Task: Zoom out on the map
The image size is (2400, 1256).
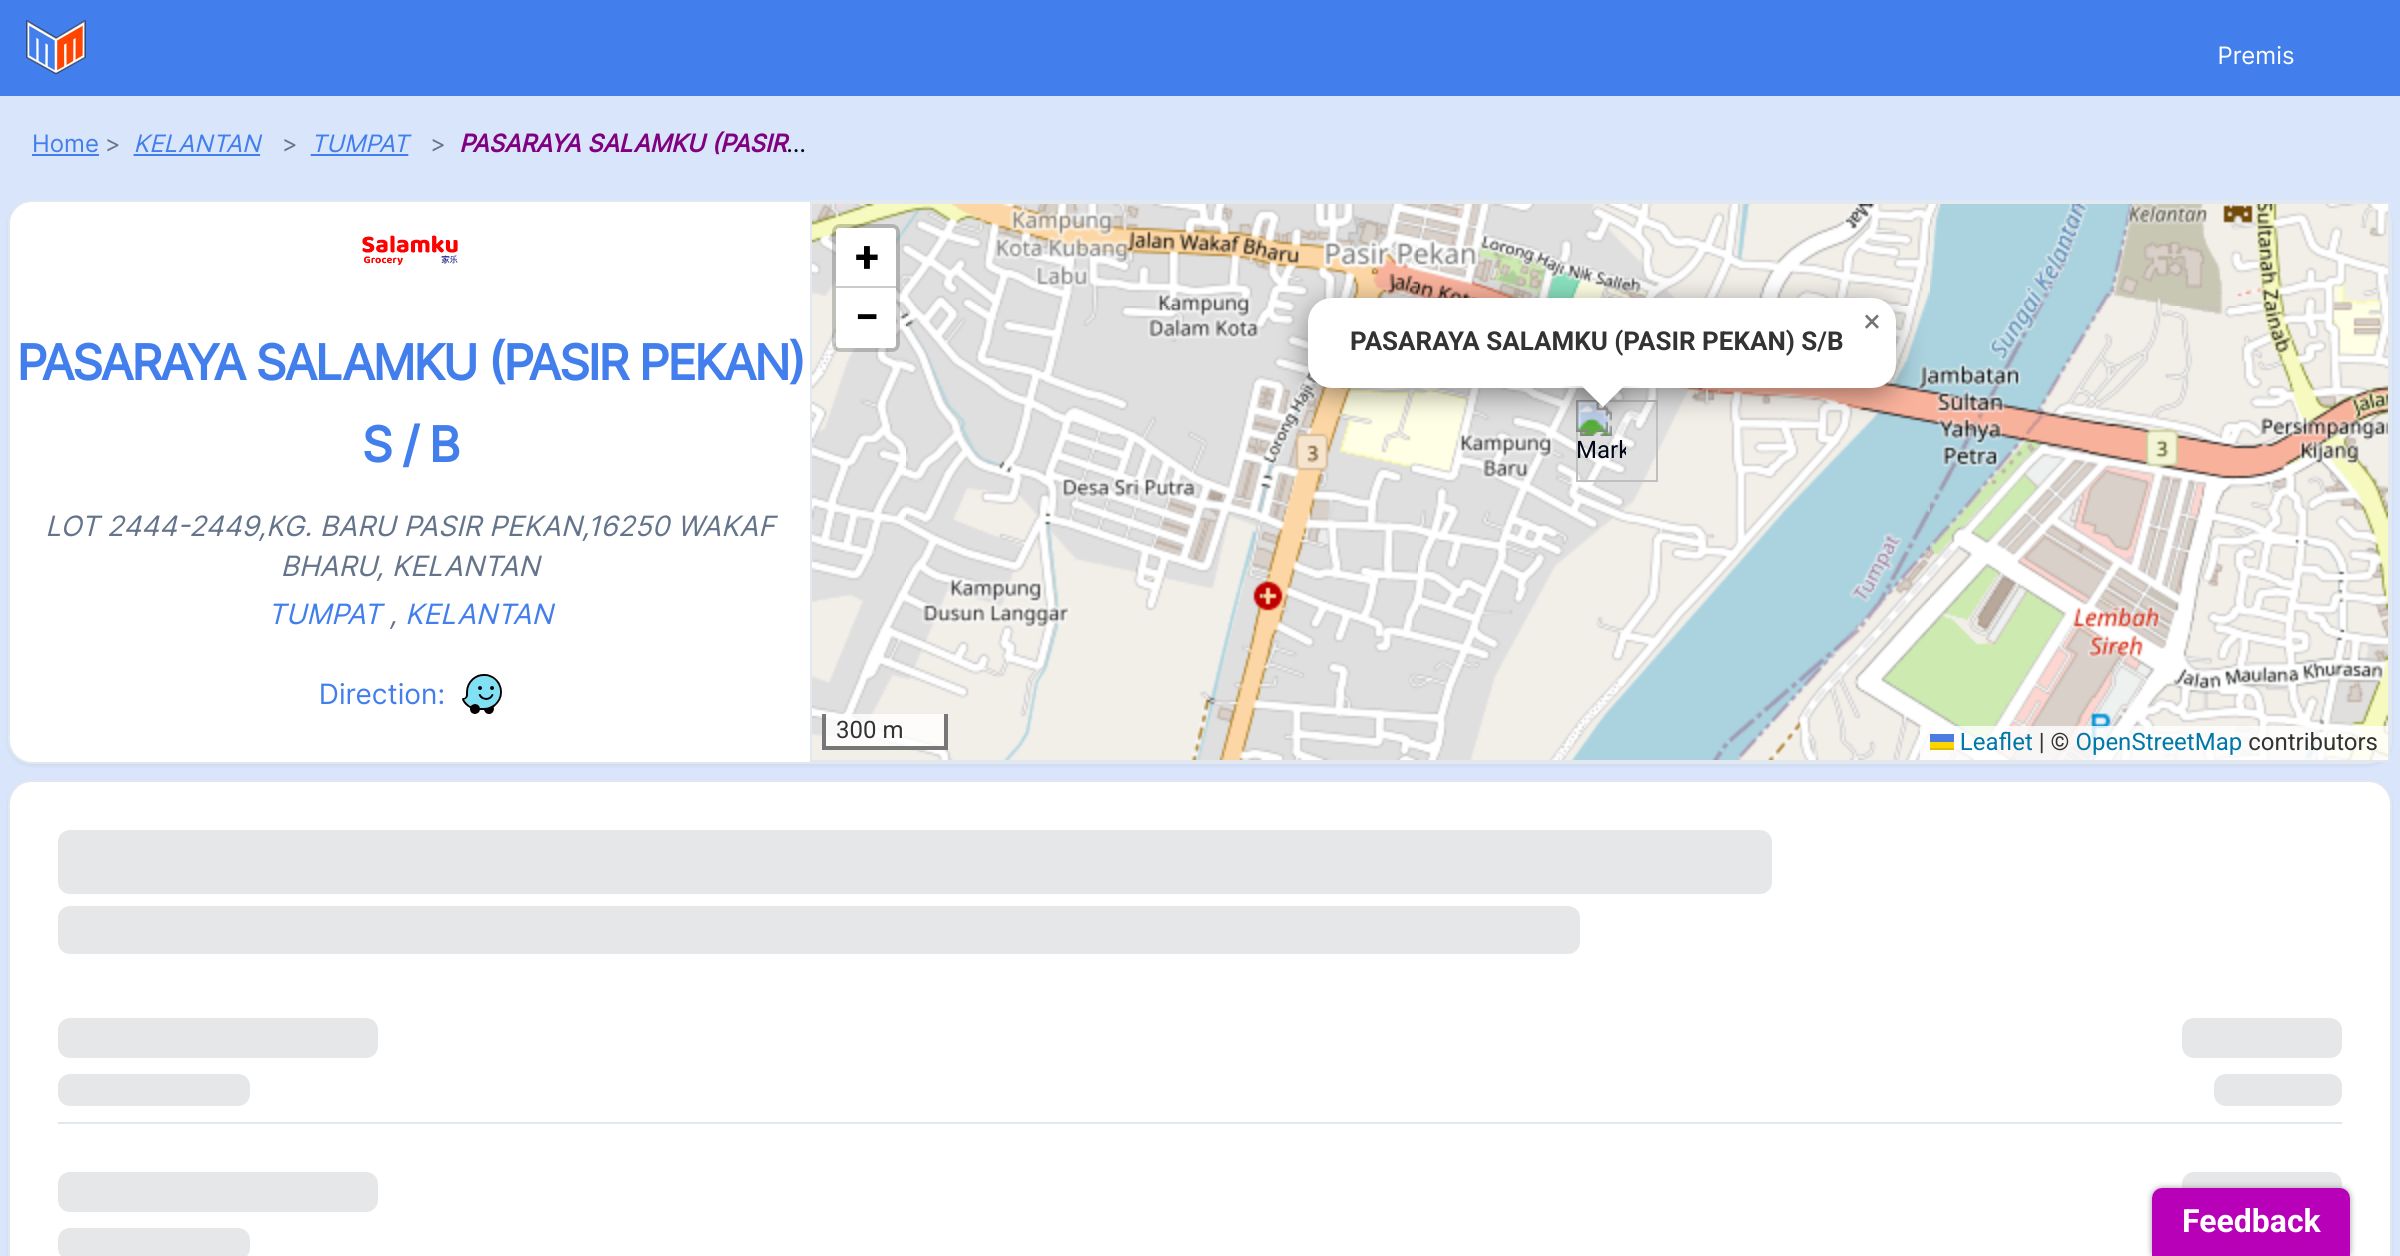Action: (x=866, y=317)
